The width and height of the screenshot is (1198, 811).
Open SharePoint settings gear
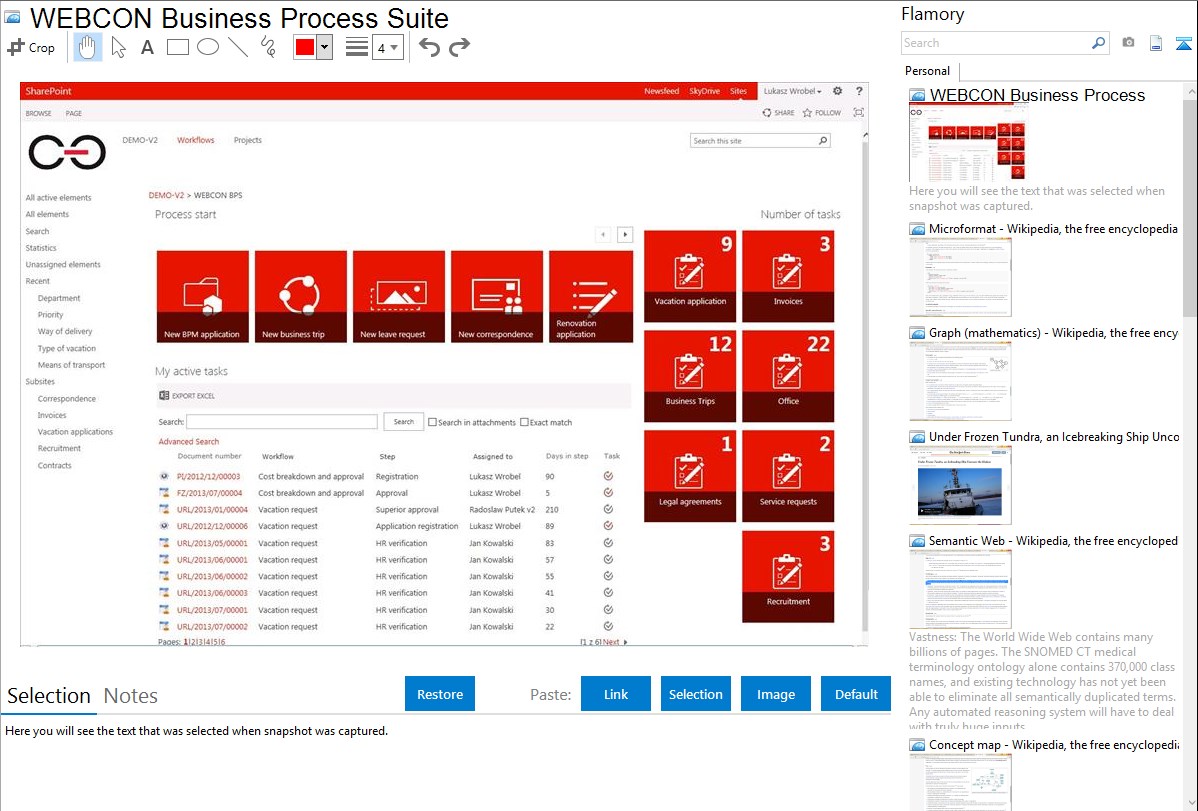tap(837, 91)
